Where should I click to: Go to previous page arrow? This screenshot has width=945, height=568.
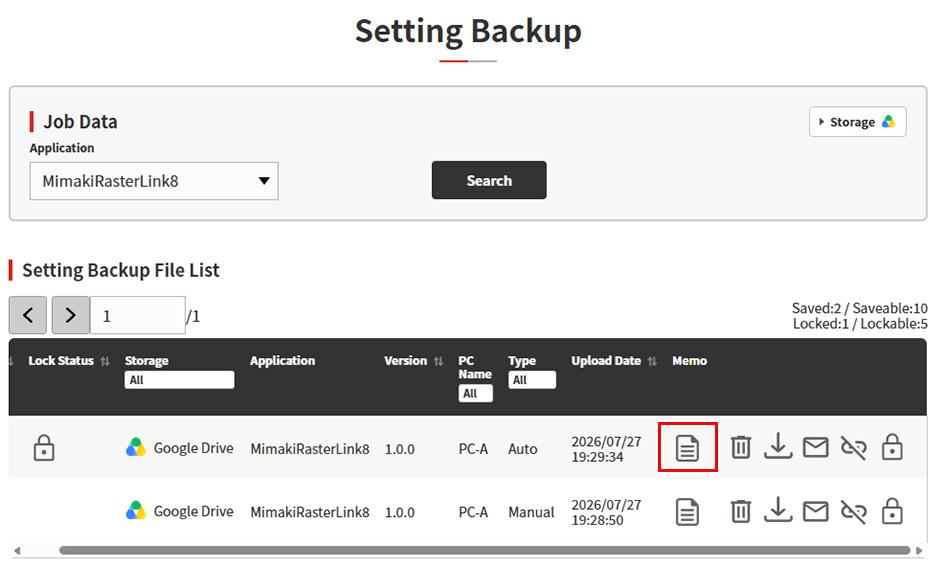coord(28,315)
